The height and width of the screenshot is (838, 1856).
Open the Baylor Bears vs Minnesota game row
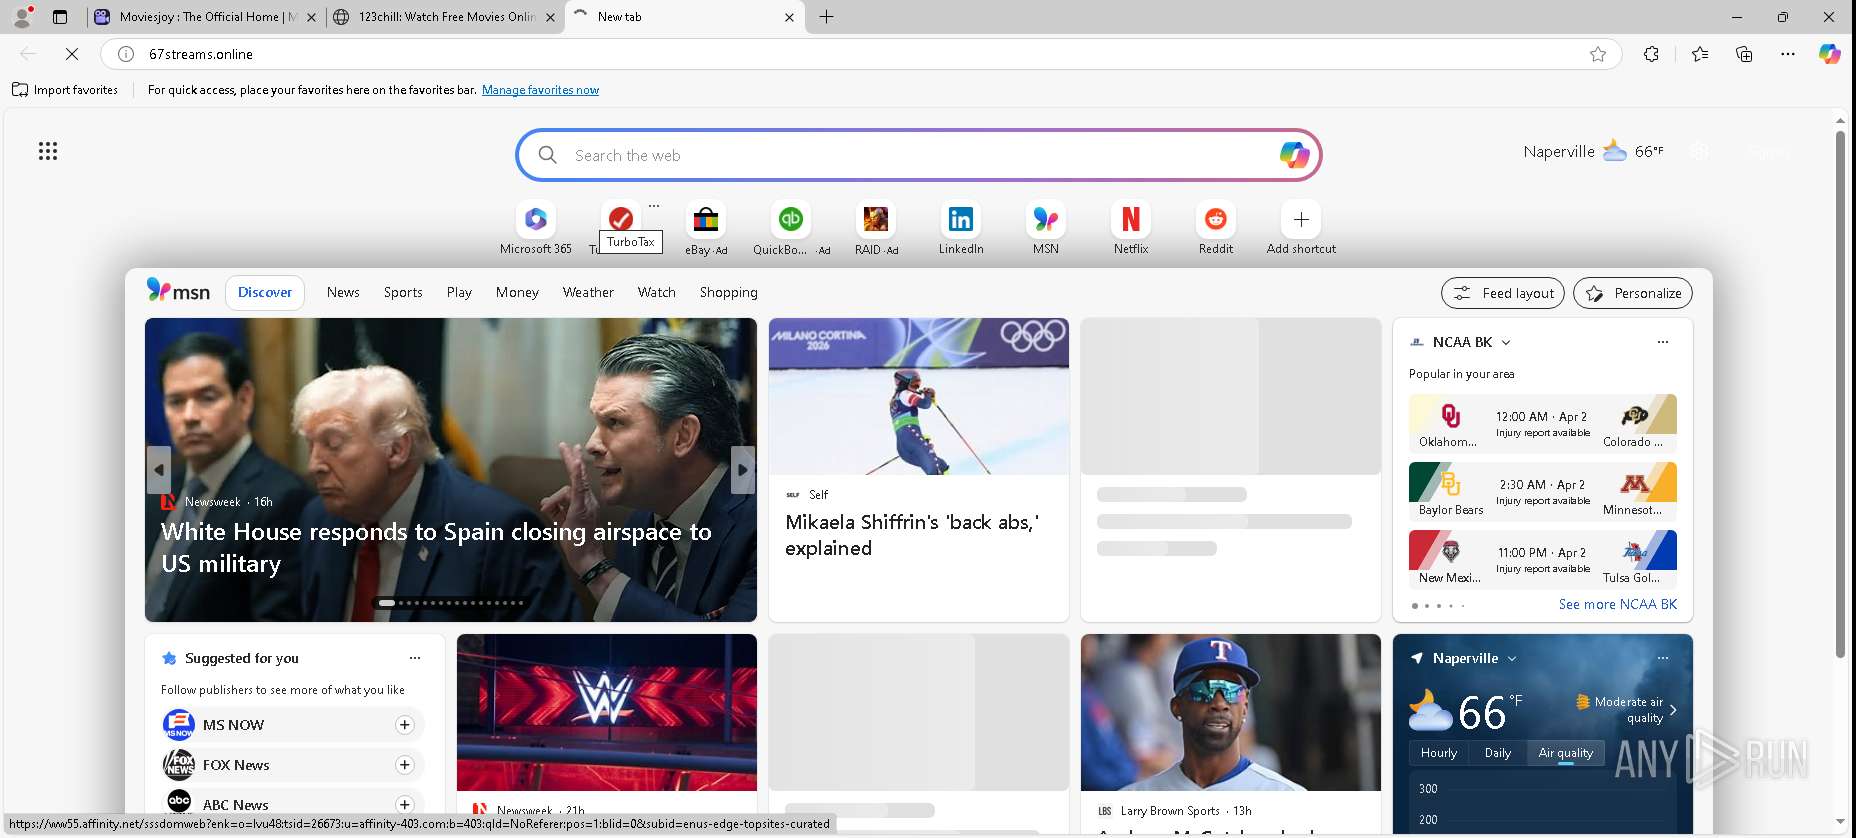coord(1543,491)
